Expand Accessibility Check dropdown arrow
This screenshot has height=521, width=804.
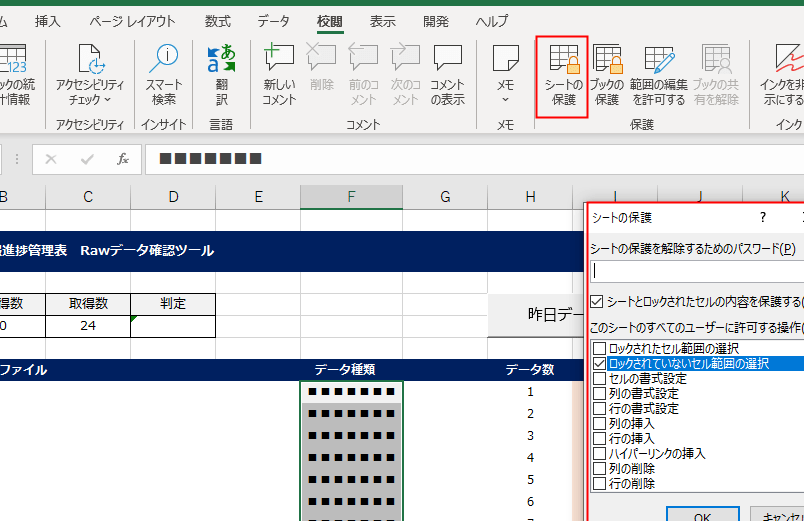point(108,99)
